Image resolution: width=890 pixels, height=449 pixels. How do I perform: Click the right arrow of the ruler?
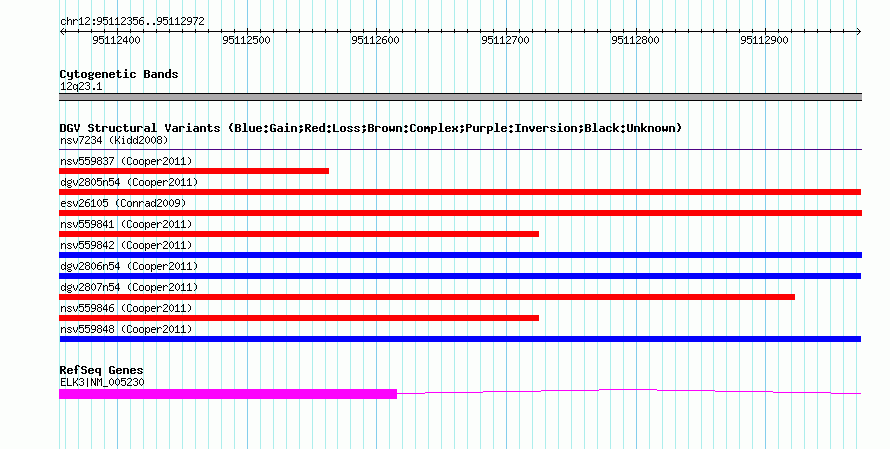click(x=858, y=32)
